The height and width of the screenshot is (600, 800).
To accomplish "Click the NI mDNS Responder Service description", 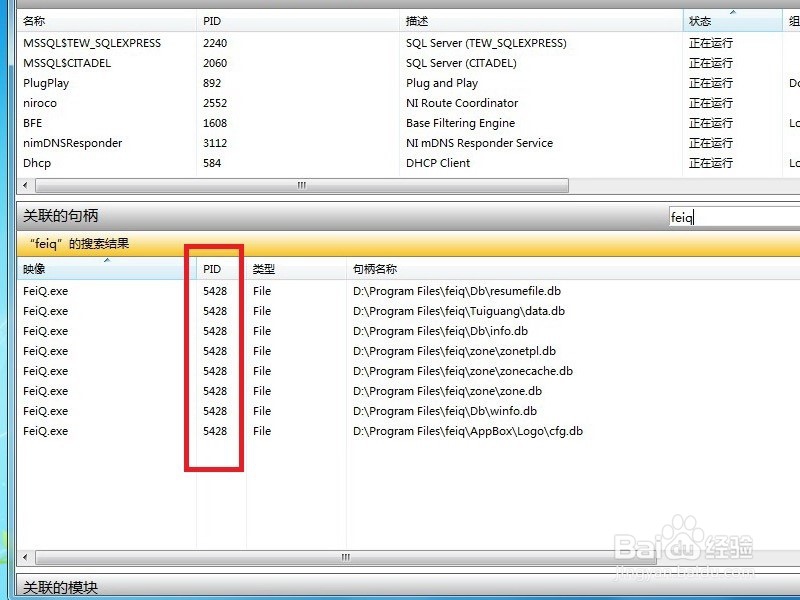I will coord(479,143).
